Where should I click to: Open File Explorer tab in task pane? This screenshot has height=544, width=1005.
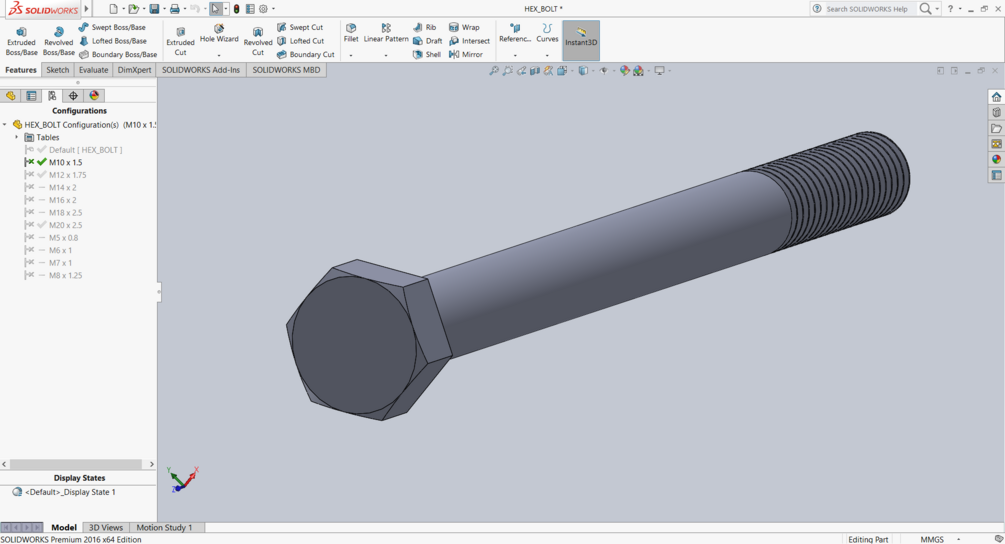pos(996,128)
